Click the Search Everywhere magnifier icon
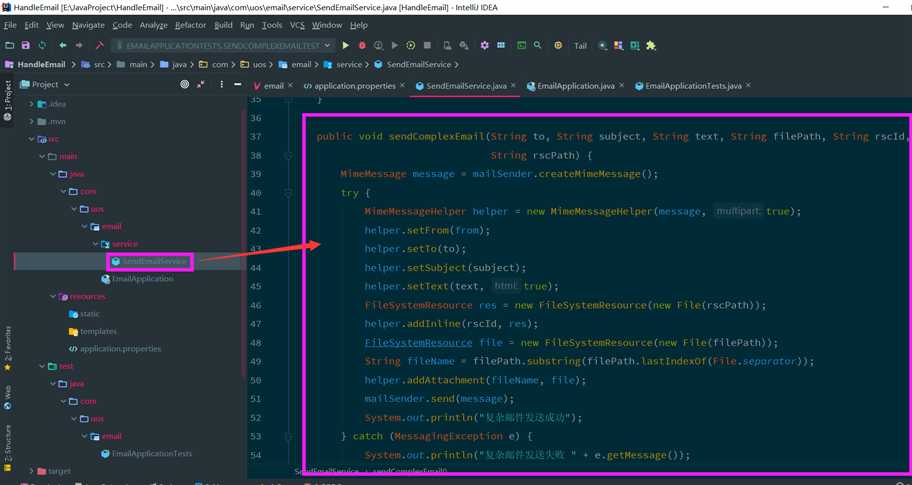 pyautogui.click(x=538, y=45)
